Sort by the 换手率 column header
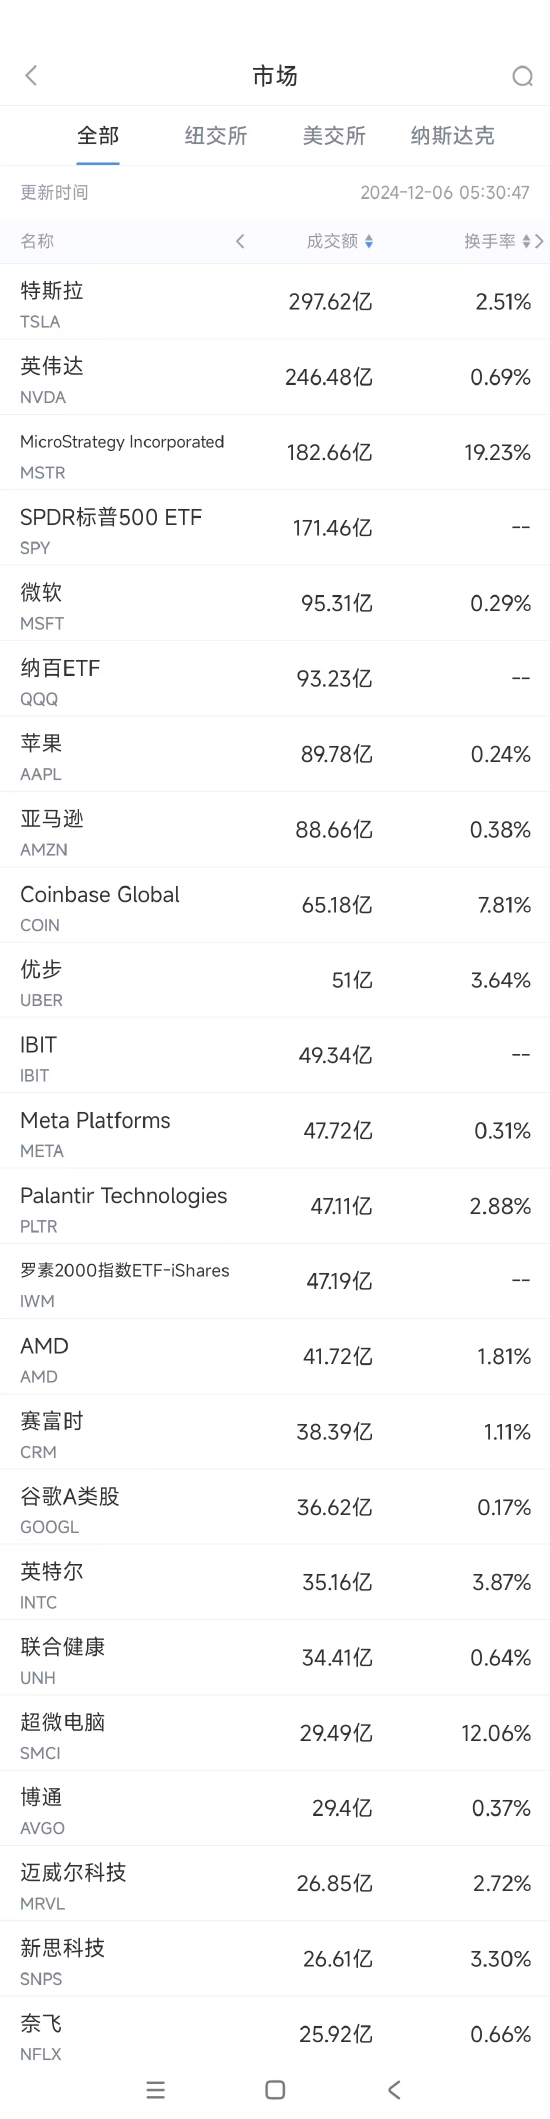550x2119 pixels. click(x=490, y=241)
